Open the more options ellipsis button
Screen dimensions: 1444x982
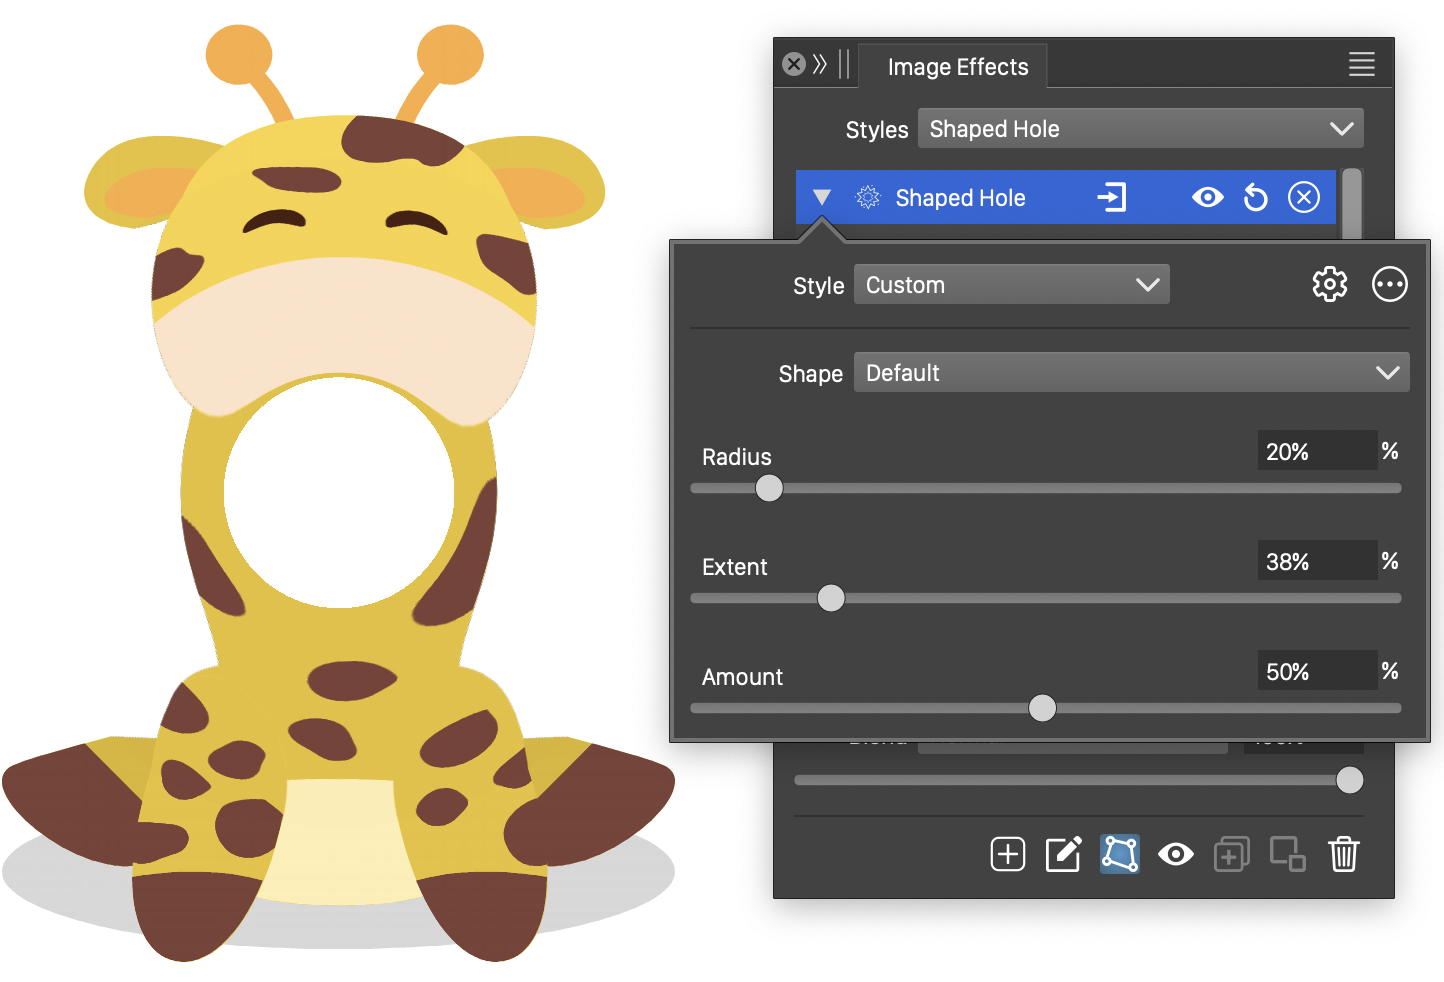(1389, 285)
